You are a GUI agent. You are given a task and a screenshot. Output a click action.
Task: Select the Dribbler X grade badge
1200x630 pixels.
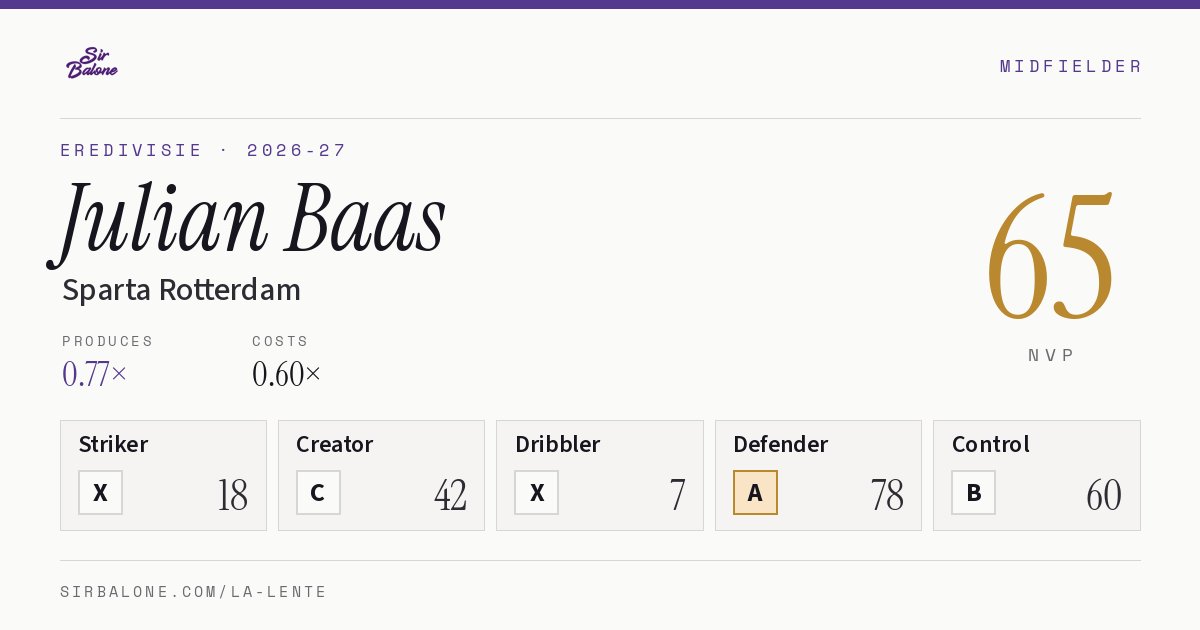tap(537, 492)
